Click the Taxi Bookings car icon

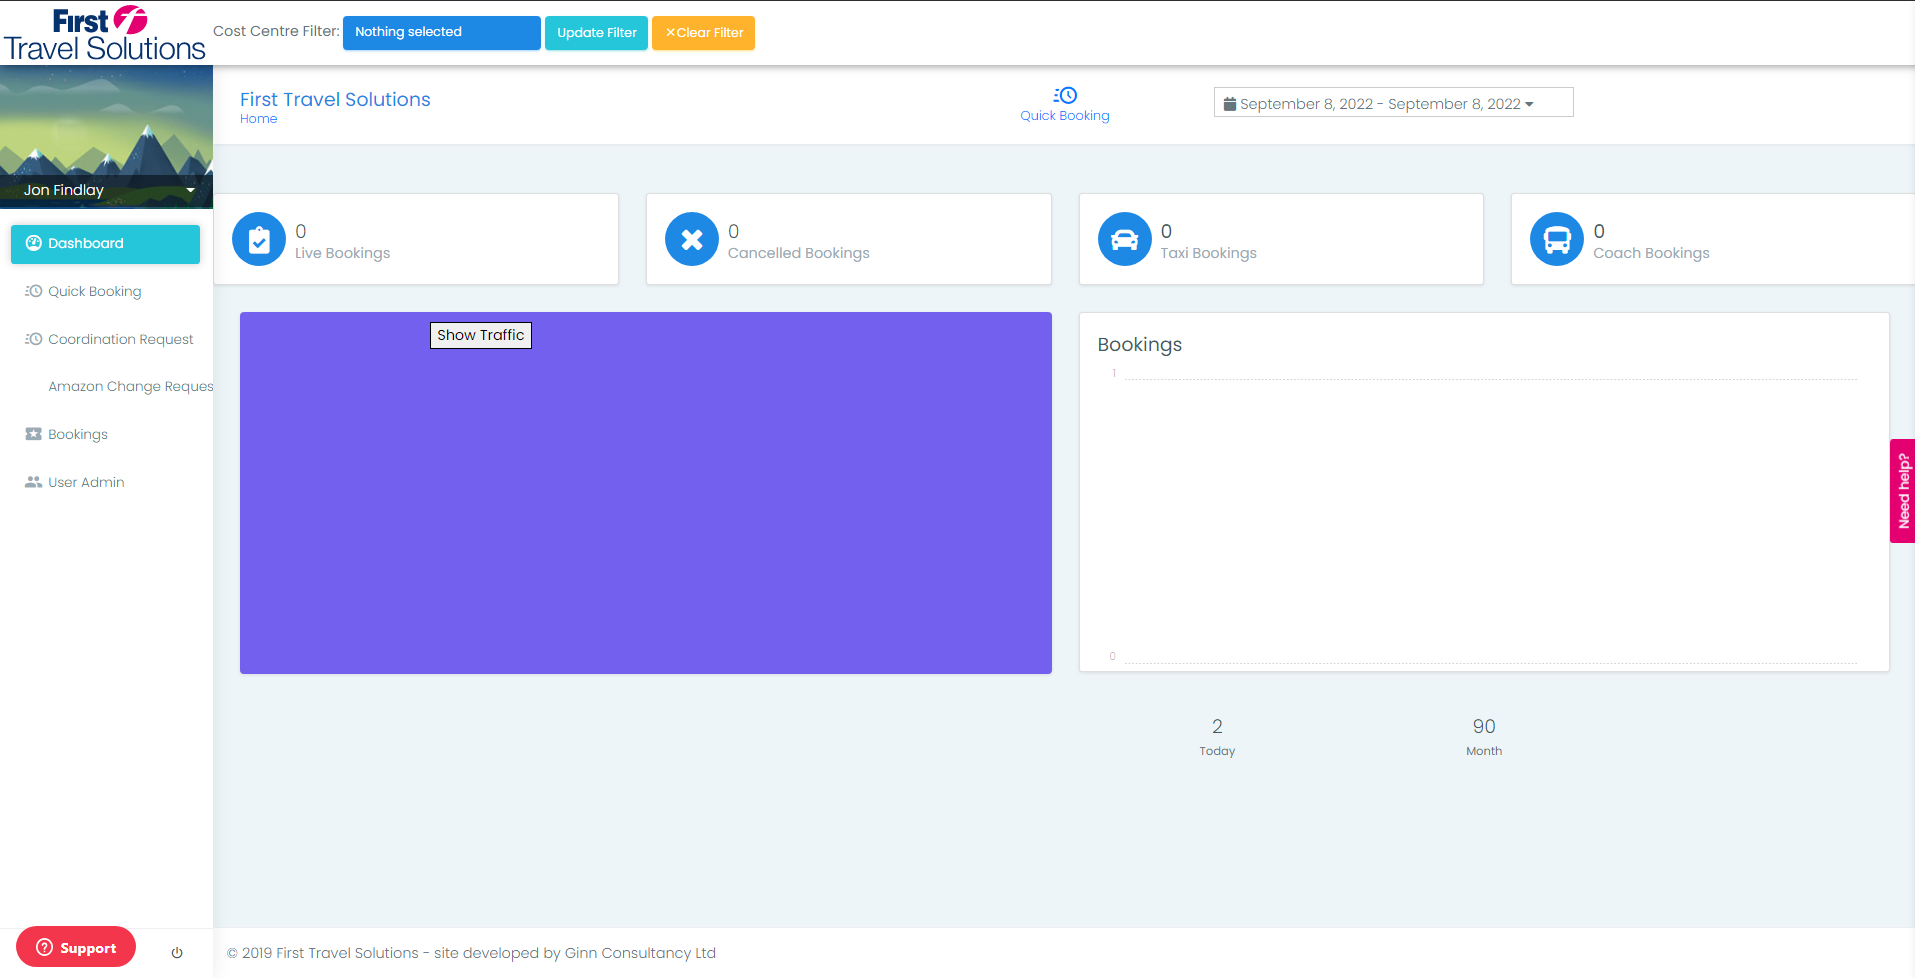(1125, 240)
